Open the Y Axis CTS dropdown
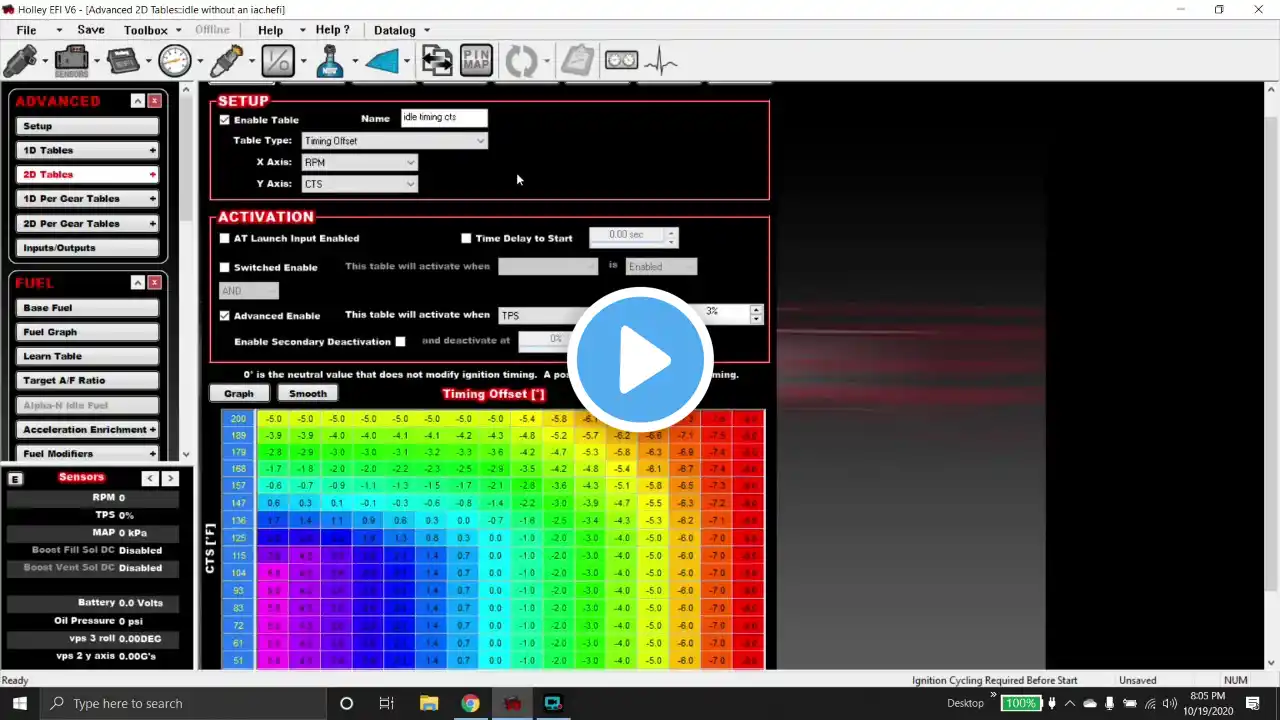Screen dimensions: 1280x720 coord(360,184)
